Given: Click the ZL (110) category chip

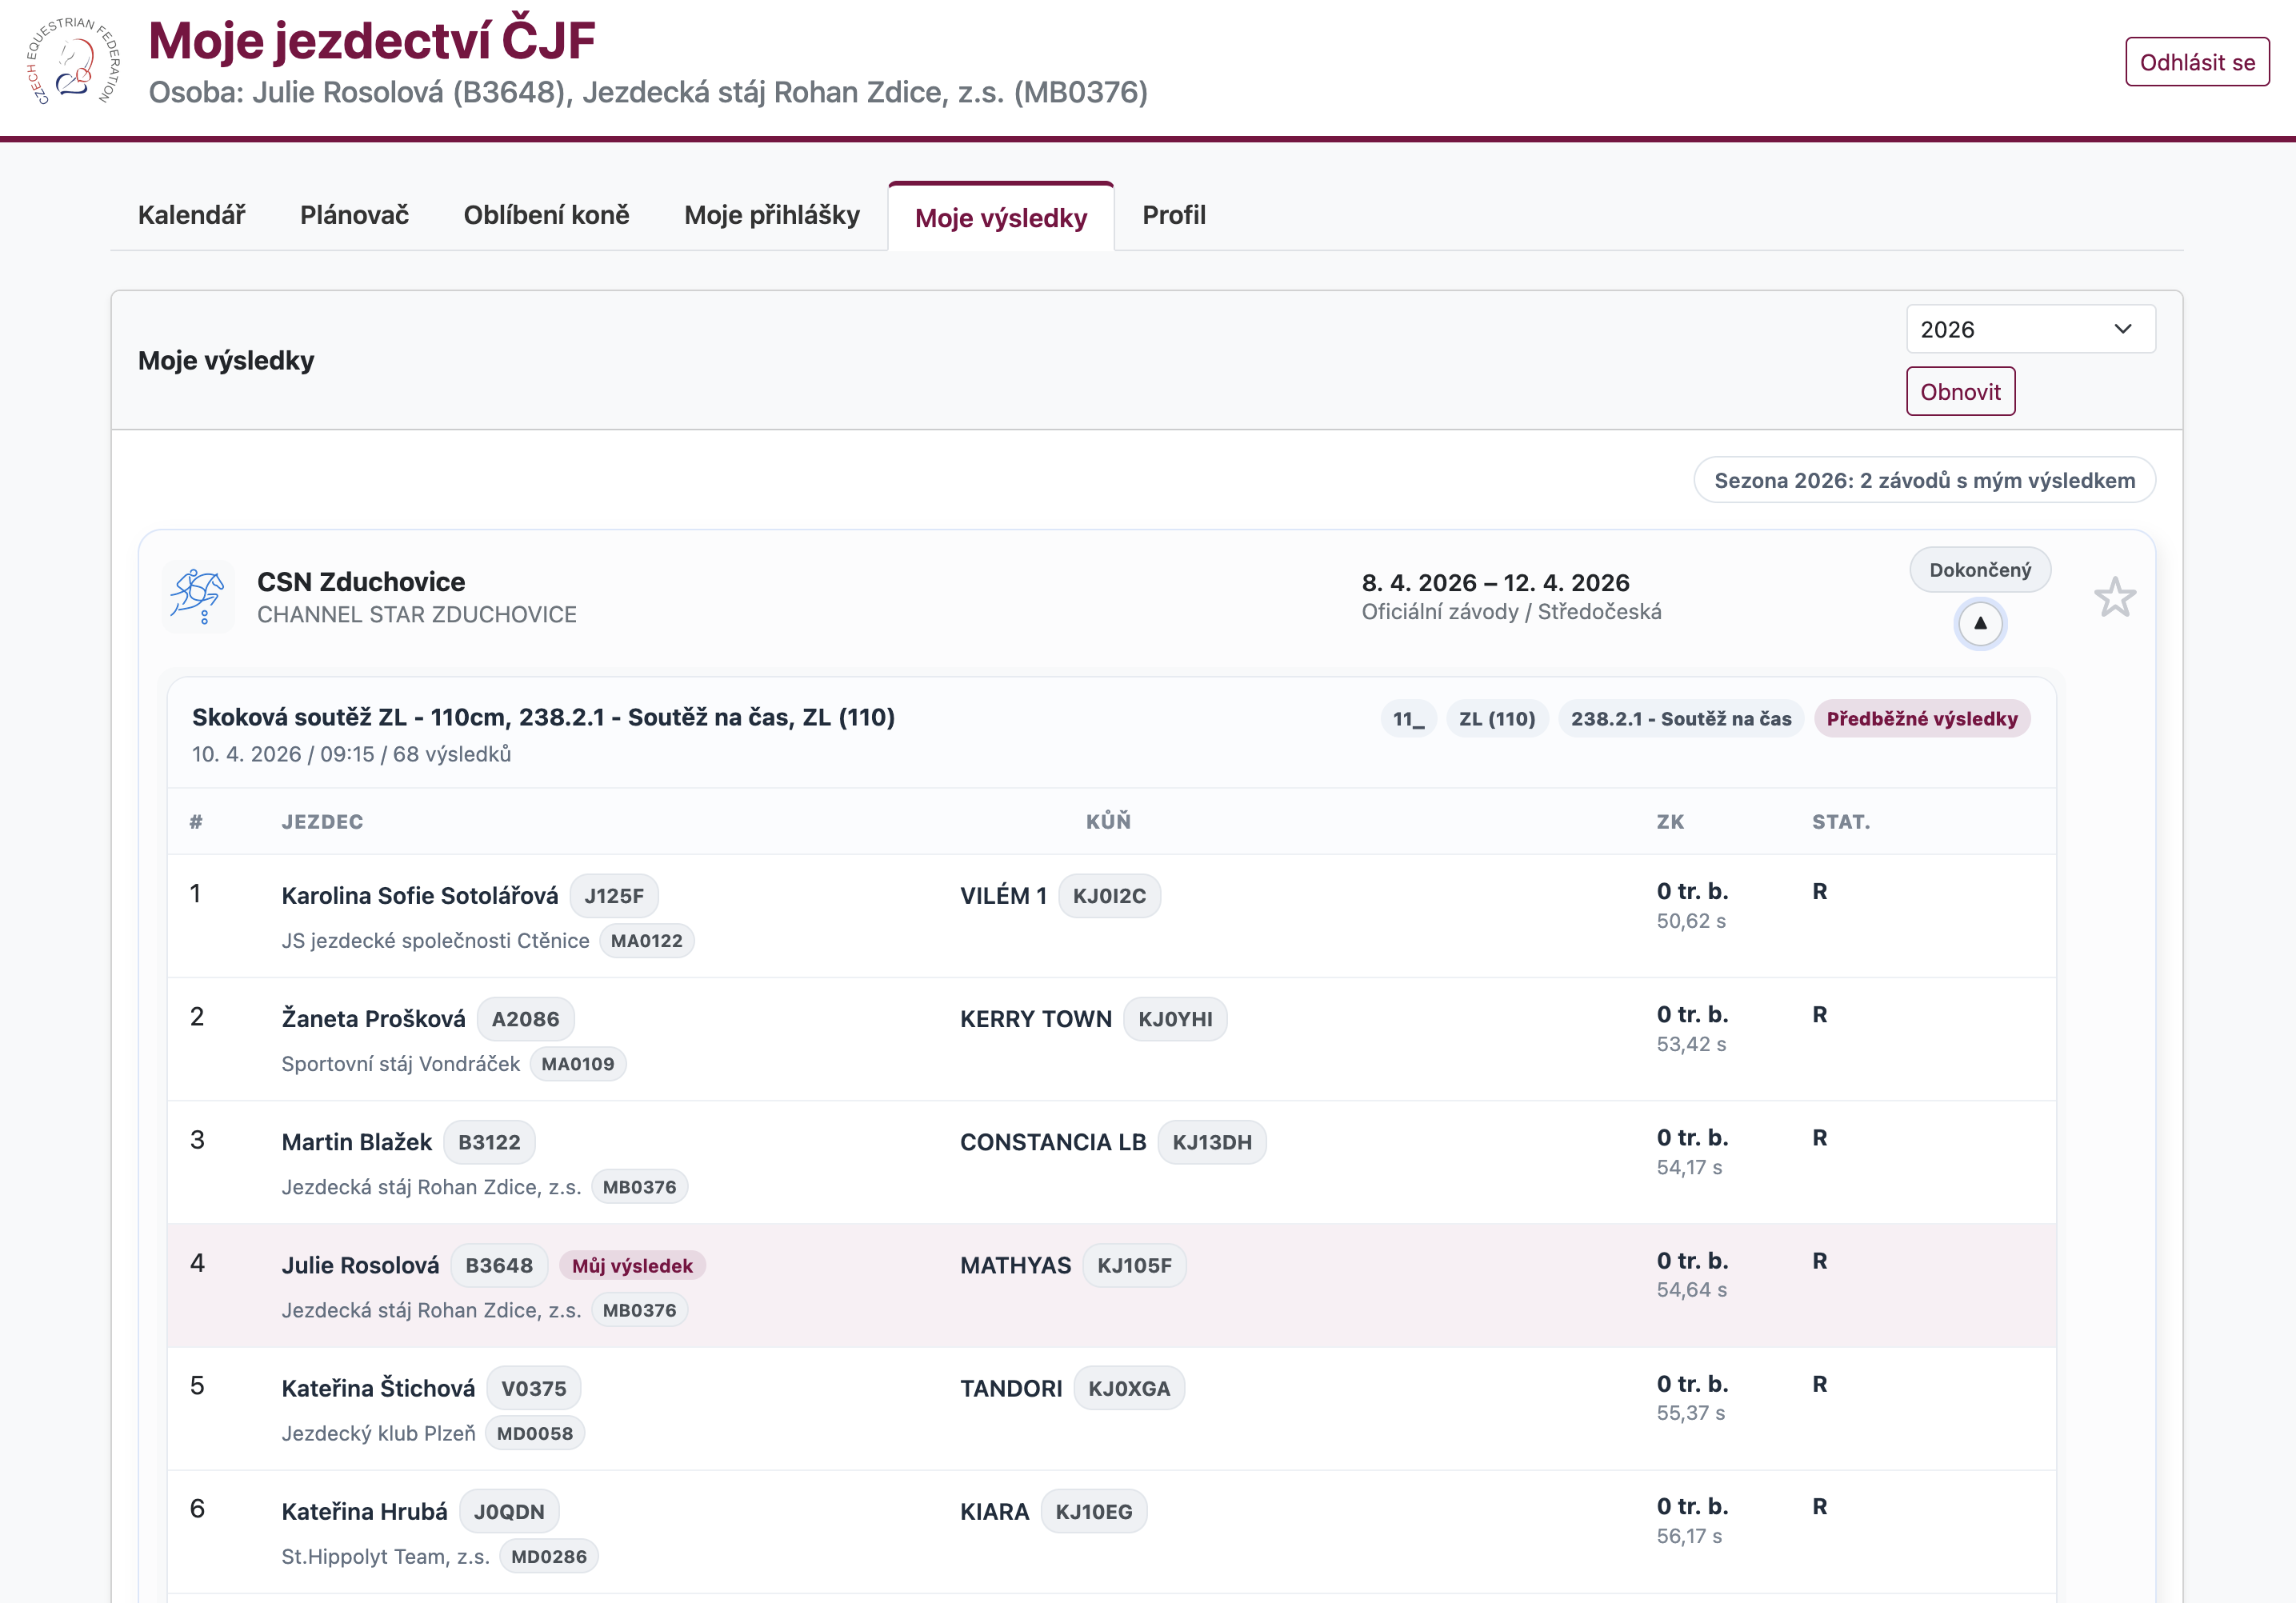Looking at the screenshot, I should coord(1496,718).
